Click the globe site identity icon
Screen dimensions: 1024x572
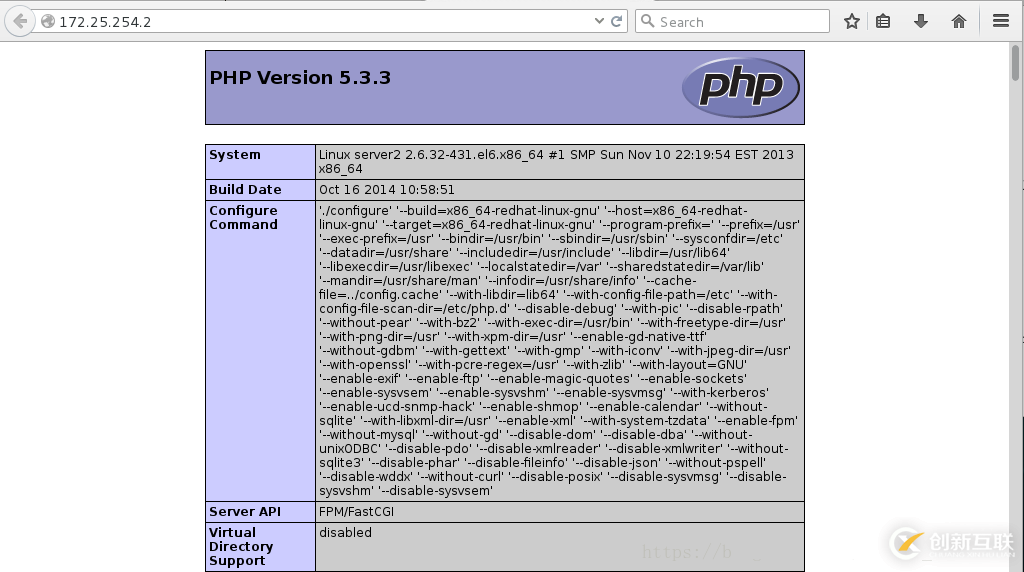point(48,22)
